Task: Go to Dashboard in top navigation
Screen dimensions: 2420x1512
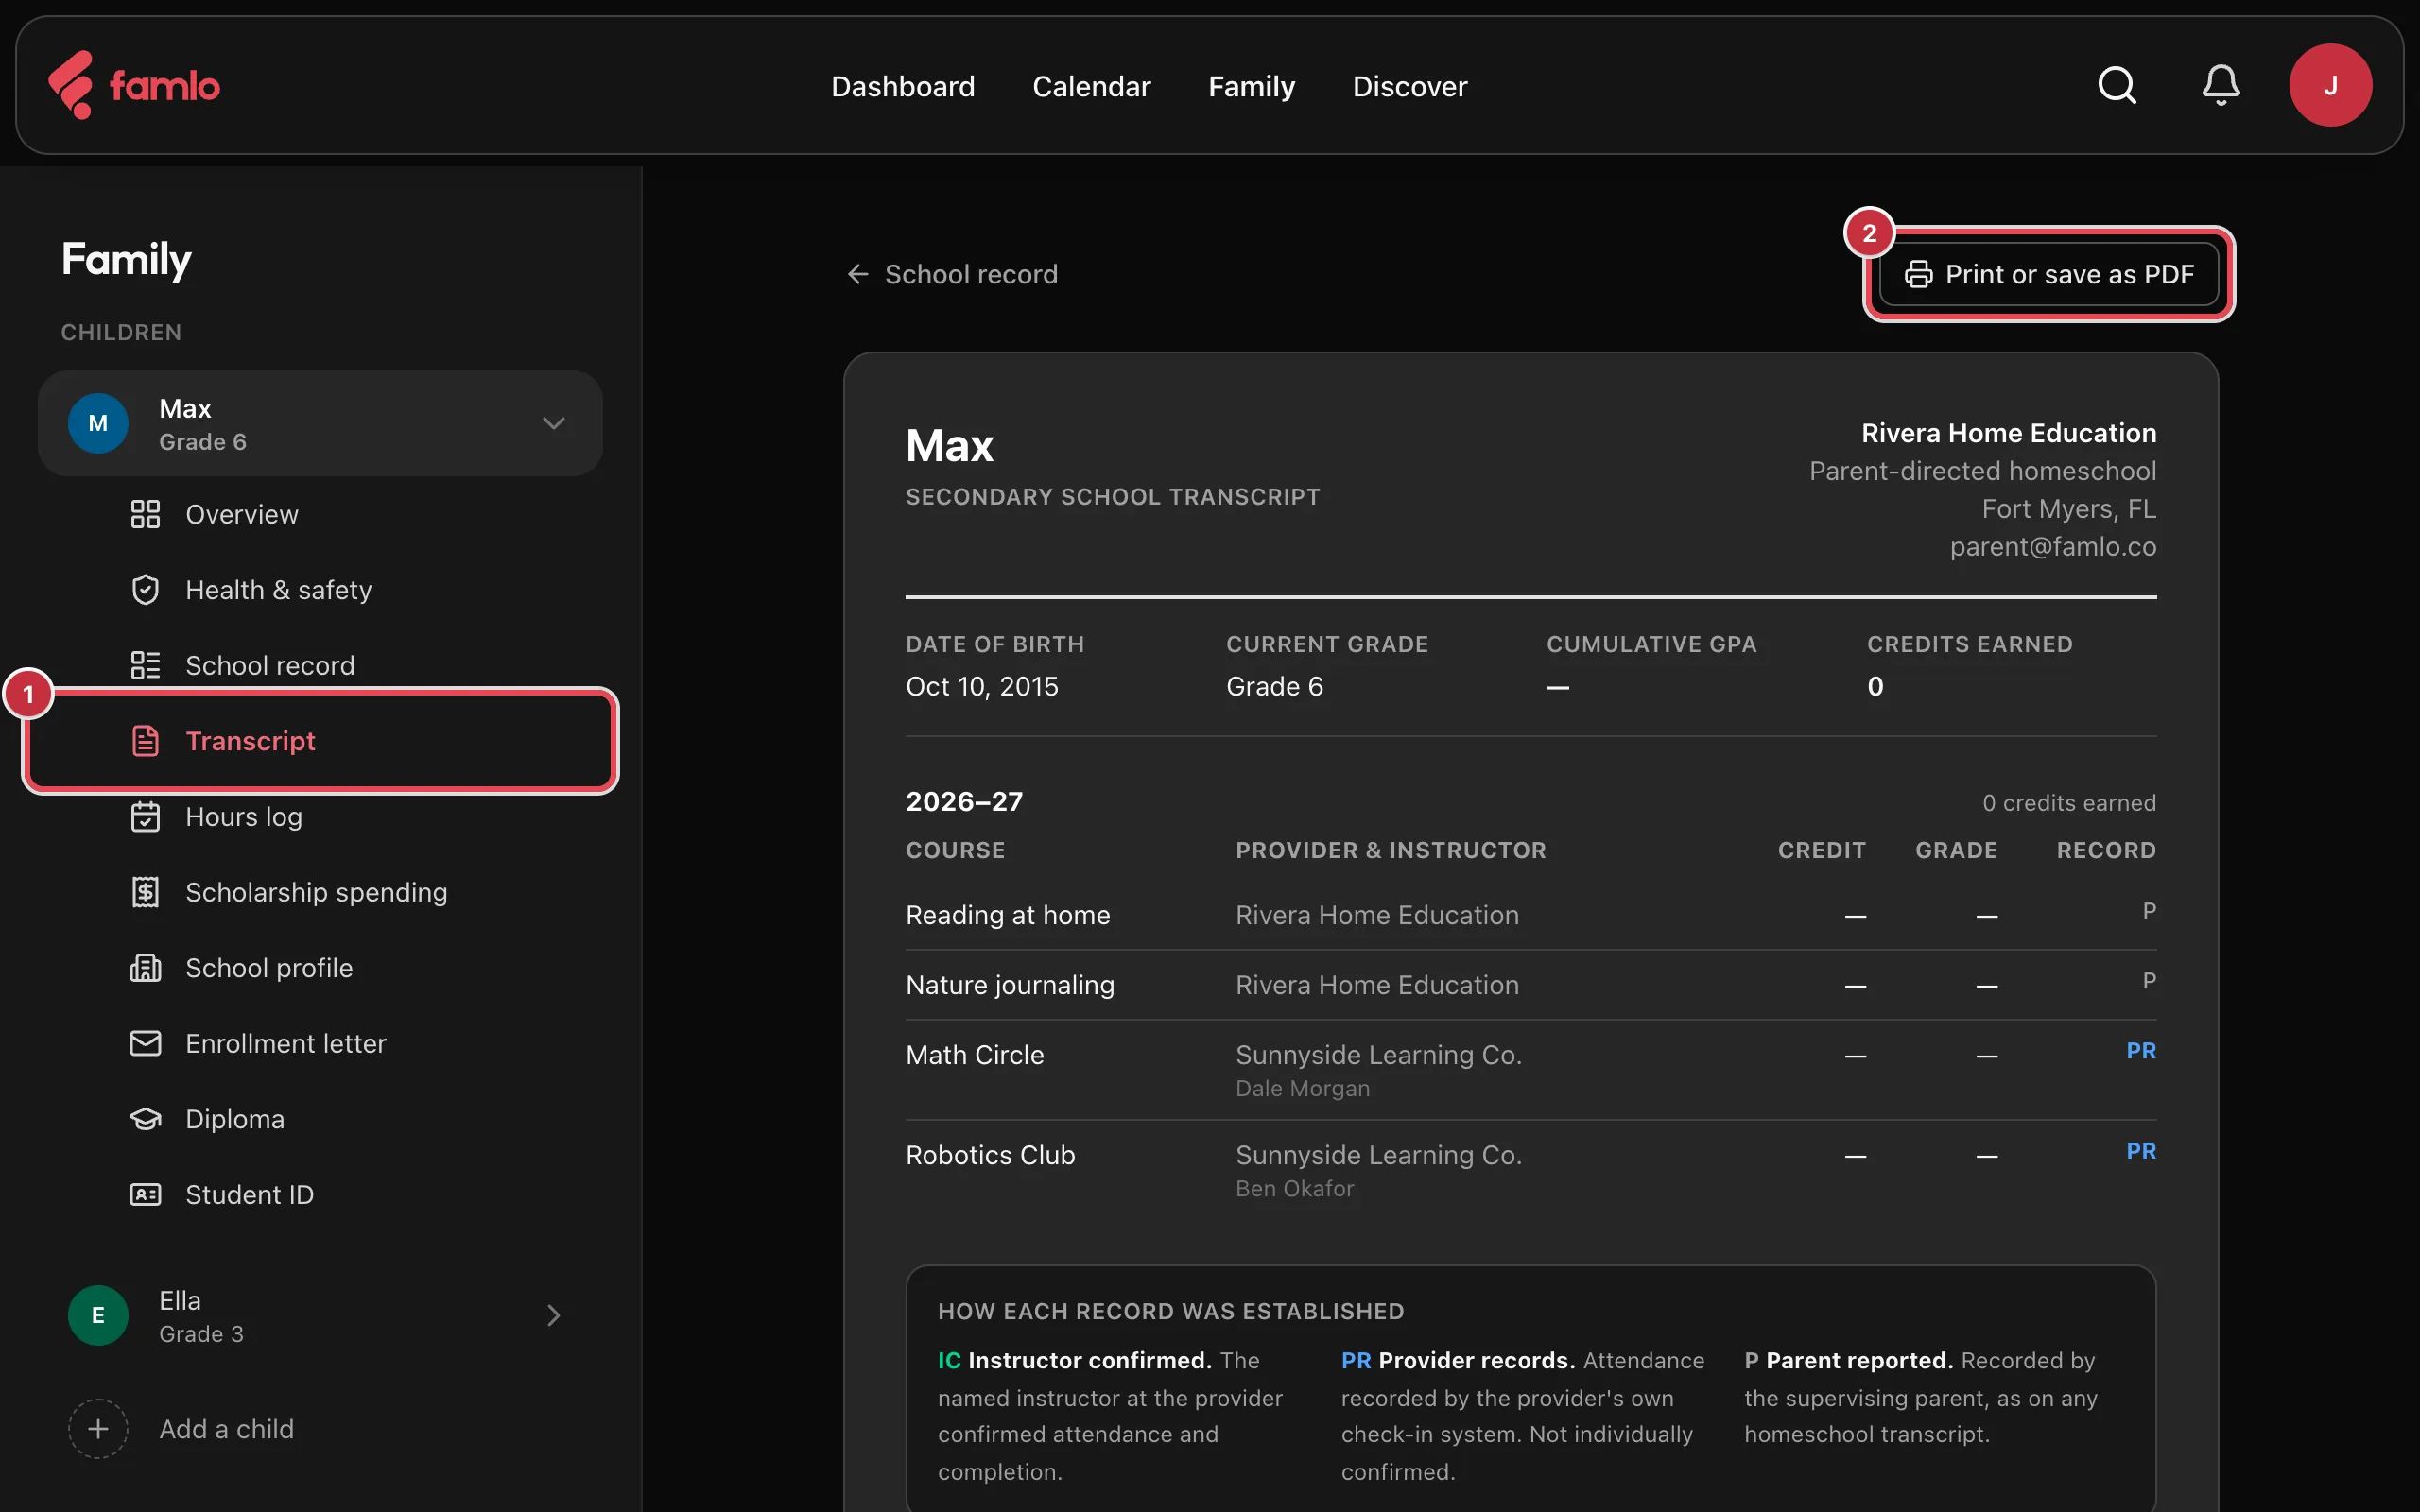Action: pyautogui.click(x=902, y=86)
